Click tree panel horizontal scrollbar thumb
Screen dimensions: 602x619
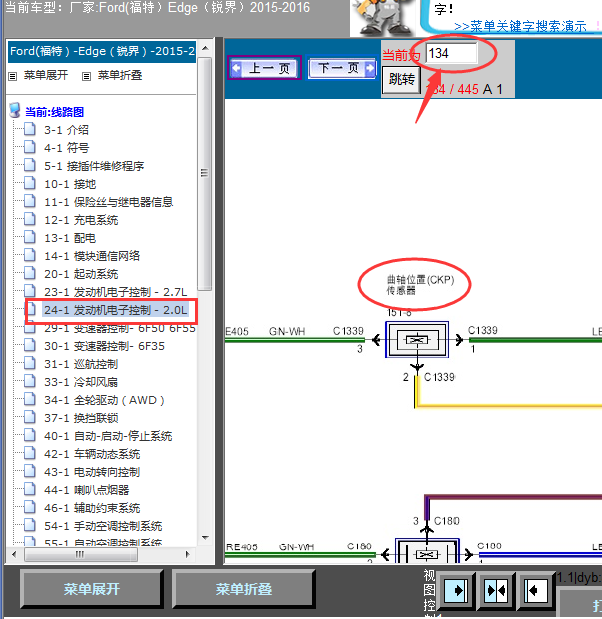[81, 555]
